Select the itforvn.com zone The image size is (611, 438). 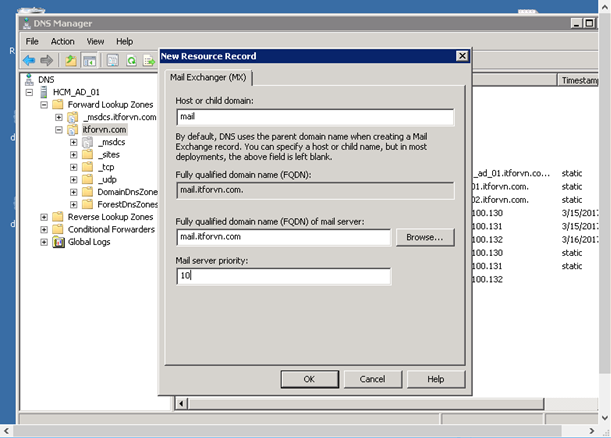(x=103, y=129)
